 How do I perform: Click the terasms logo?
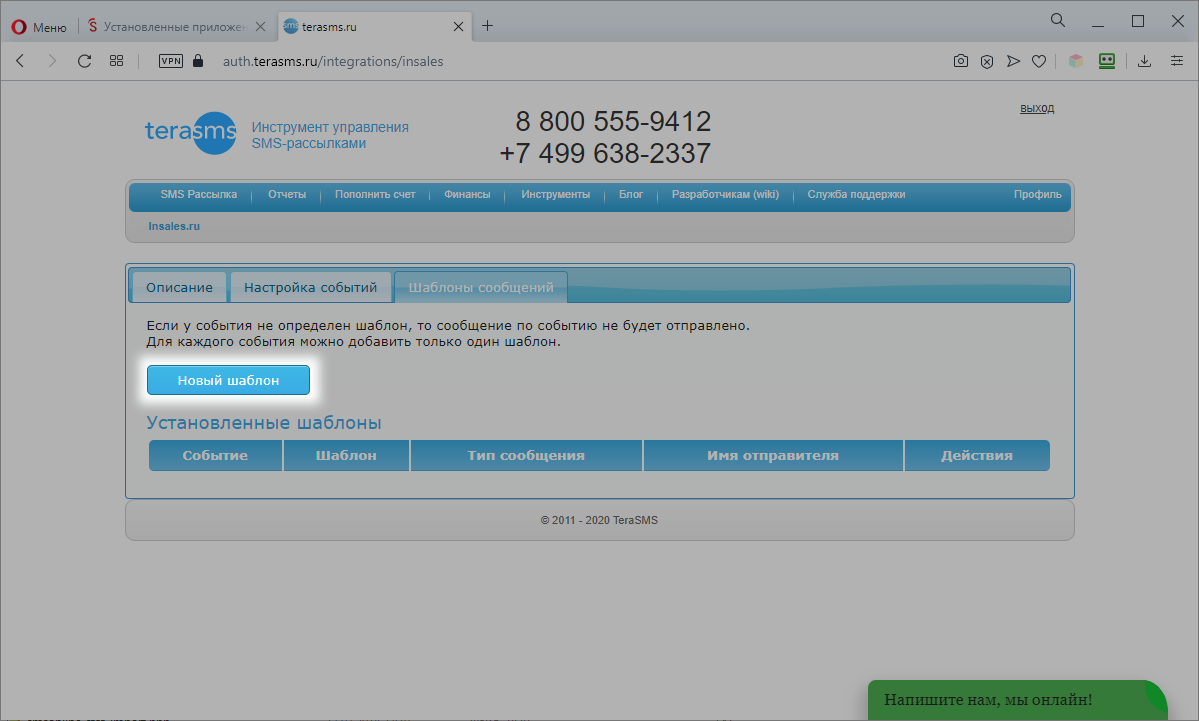pyautogui.click(x=191, y=132)
